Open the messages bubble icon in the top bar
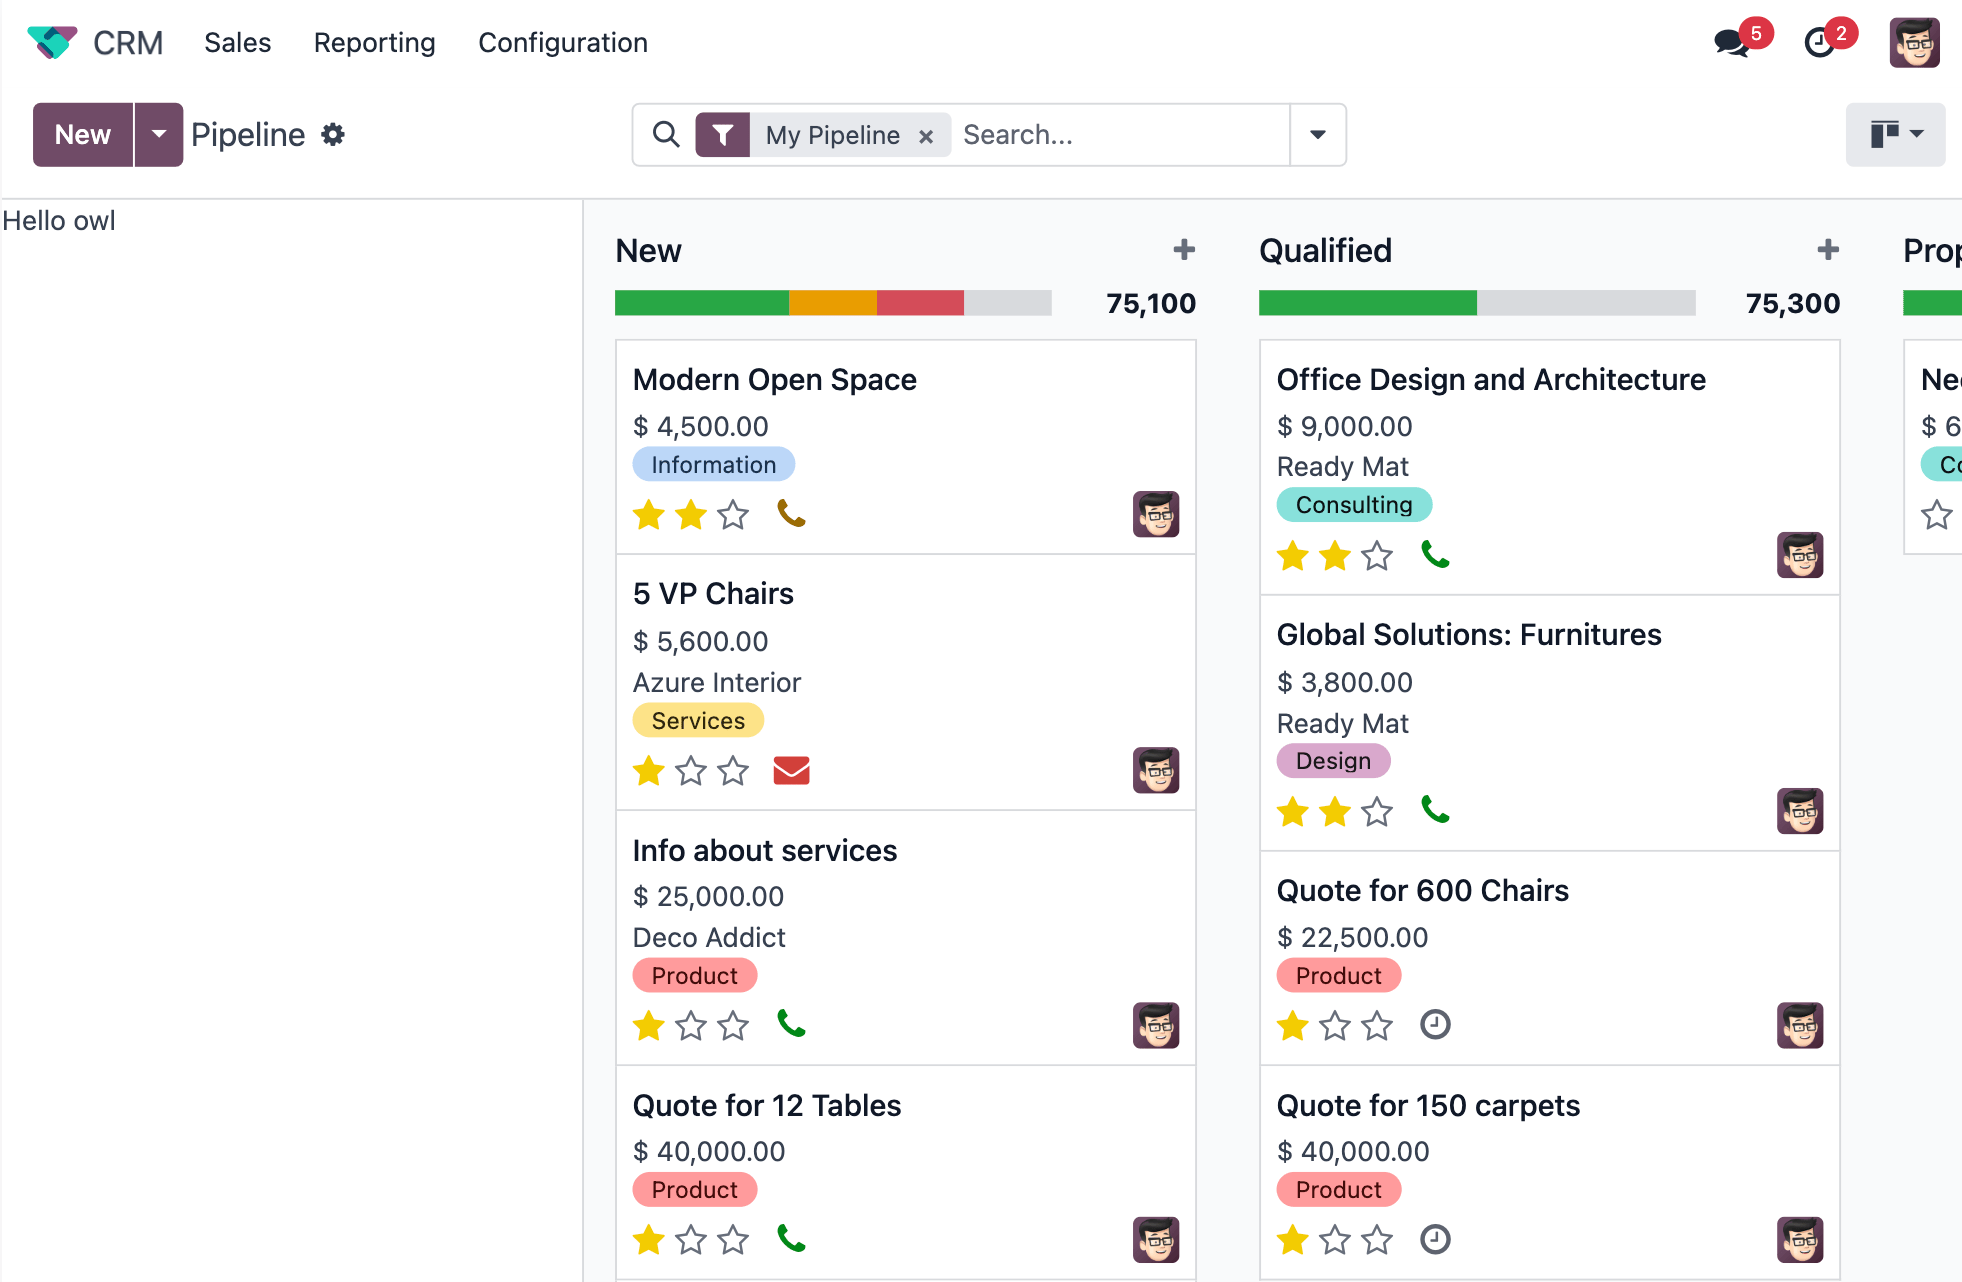 tap(1731, 42)
